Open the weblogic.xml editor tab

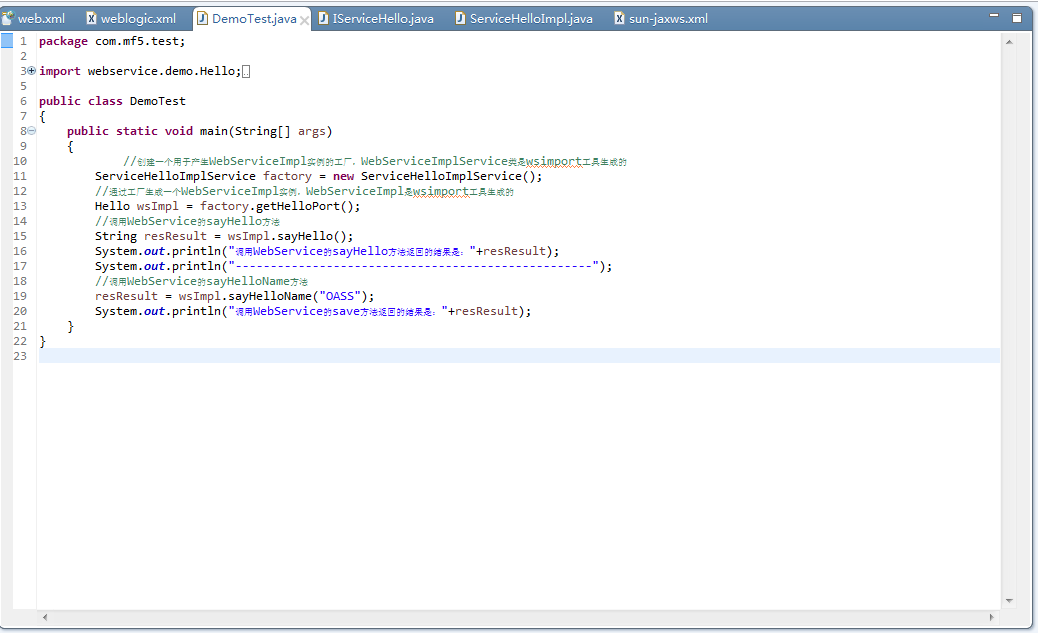click(x=138, y=18)
